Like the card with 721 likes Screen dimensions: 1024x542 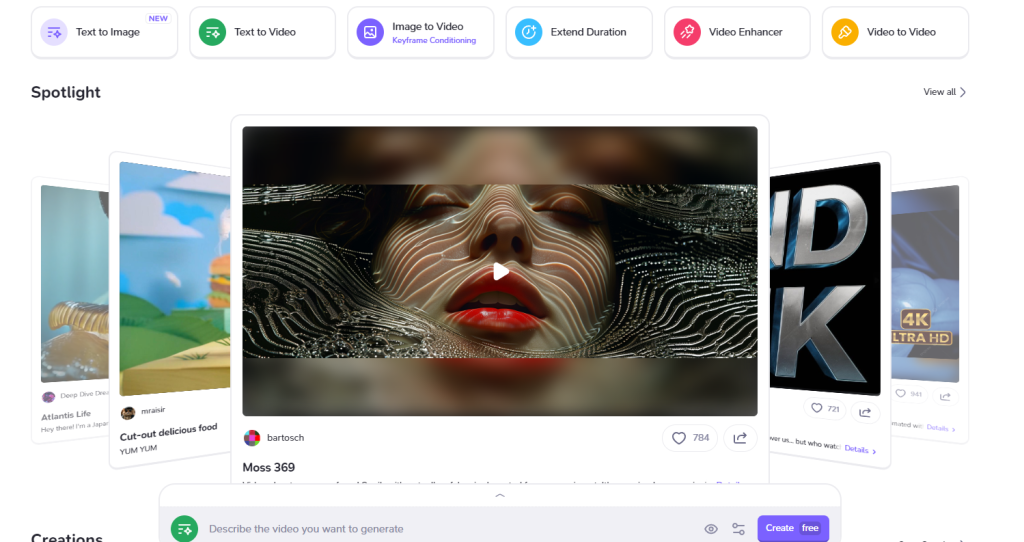pos(825,409)
